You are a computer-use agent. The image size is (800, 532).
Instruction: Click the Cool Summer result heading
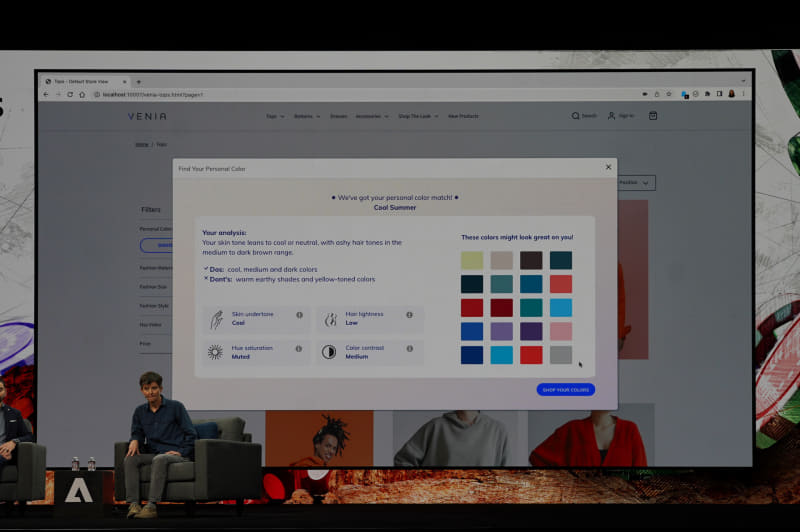tap(395, 208)
